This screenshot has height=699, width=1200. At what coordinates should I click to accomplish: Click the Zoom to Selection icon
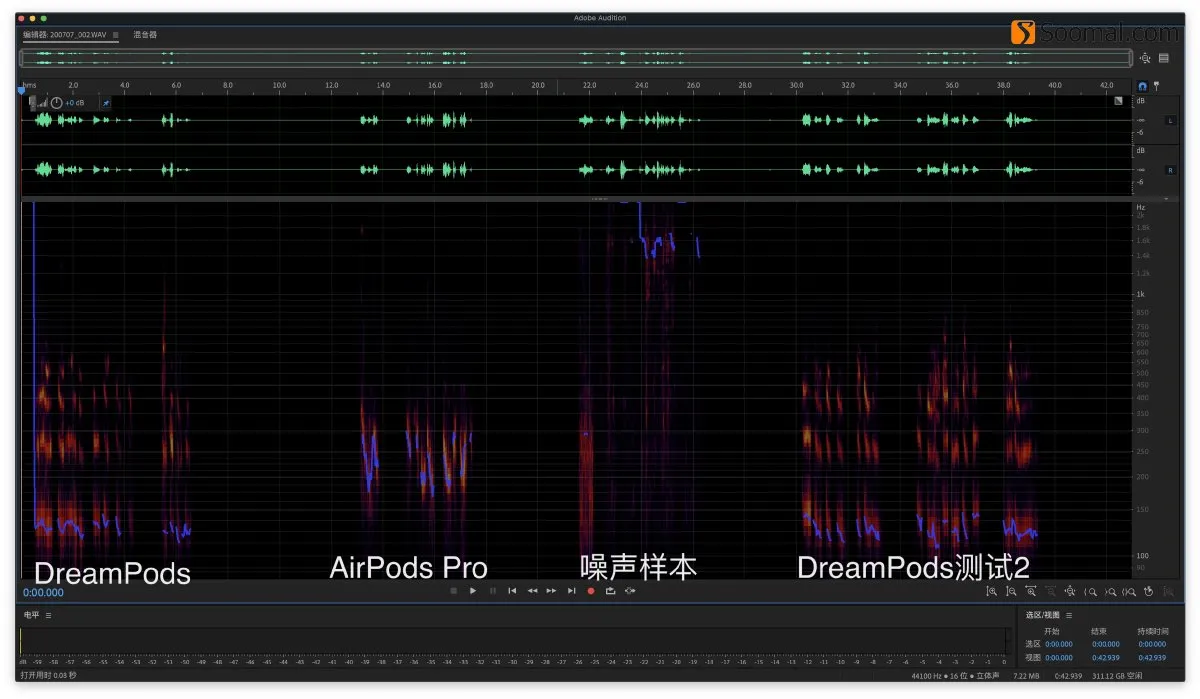[x=1129, y=591]
